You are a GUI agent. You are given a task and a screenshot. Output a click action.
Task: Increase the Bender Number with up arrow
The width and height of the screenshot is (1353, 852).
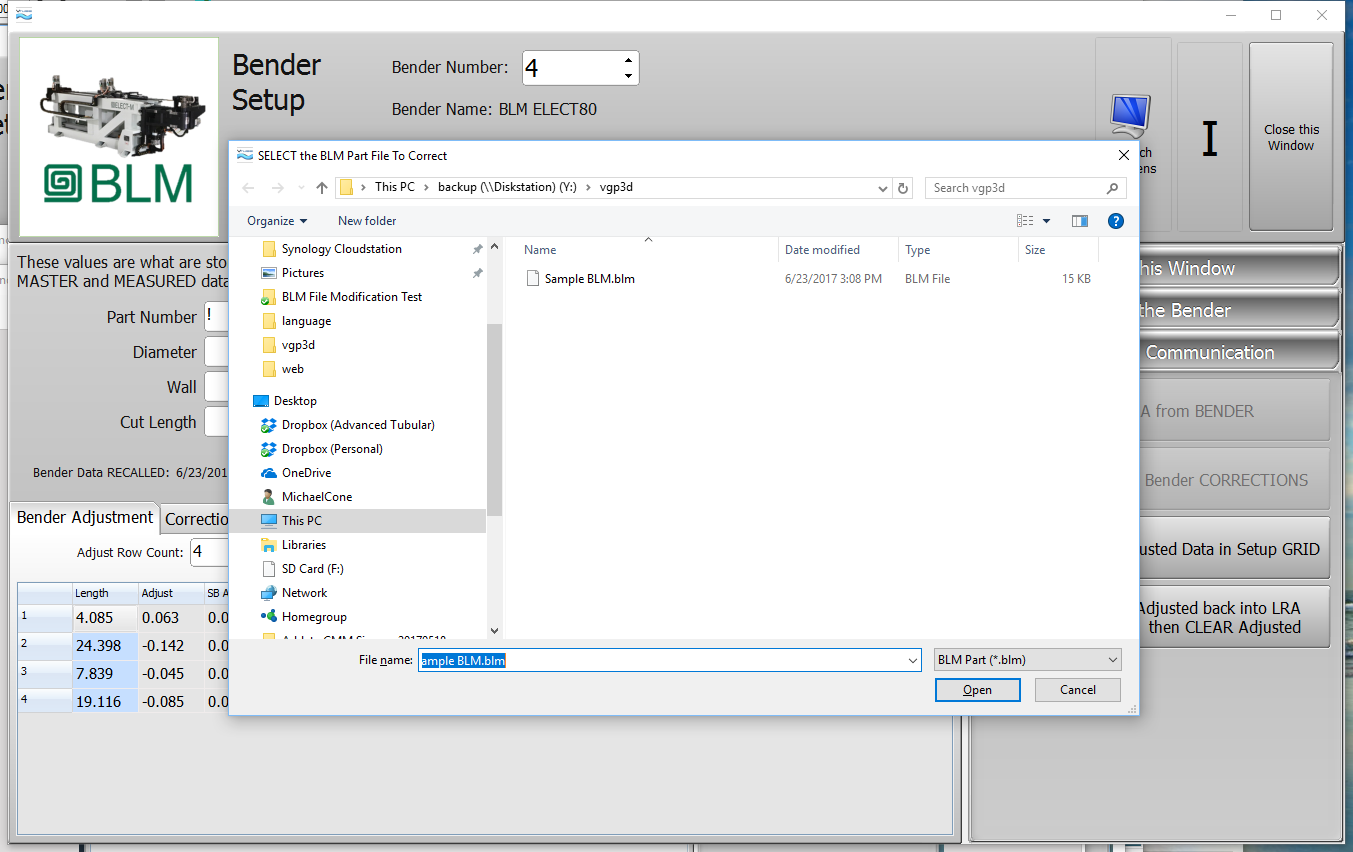(x=628, y=60)
